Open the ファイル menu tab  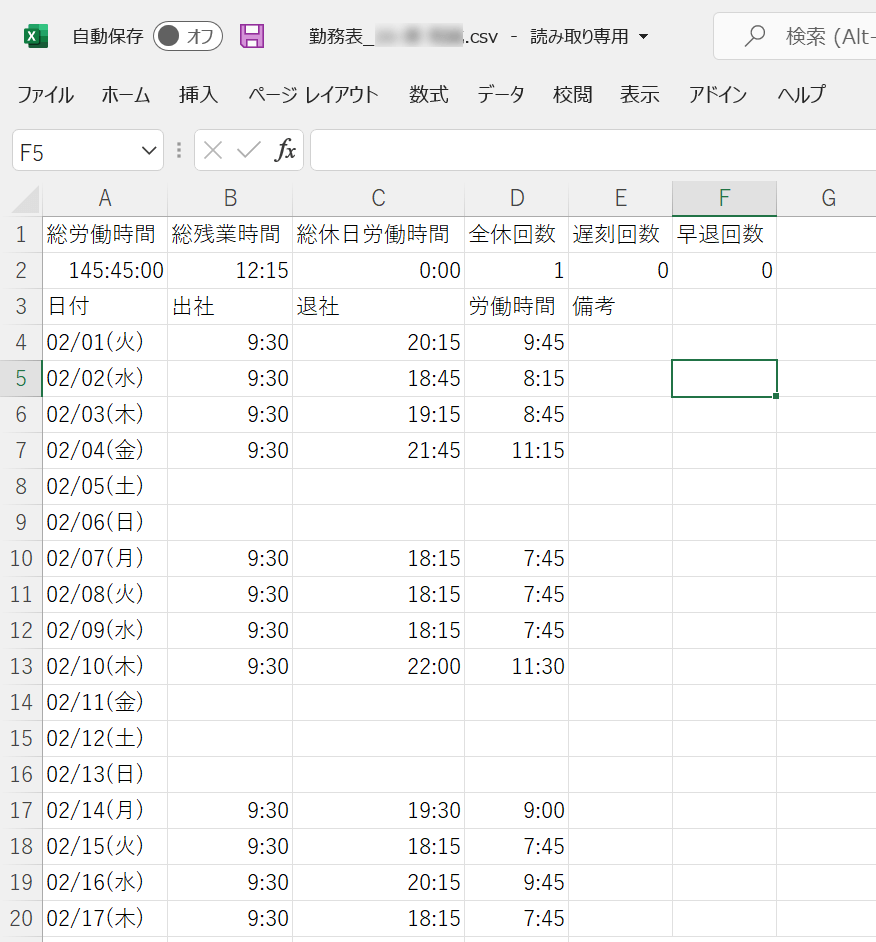[x=45, y=95]
